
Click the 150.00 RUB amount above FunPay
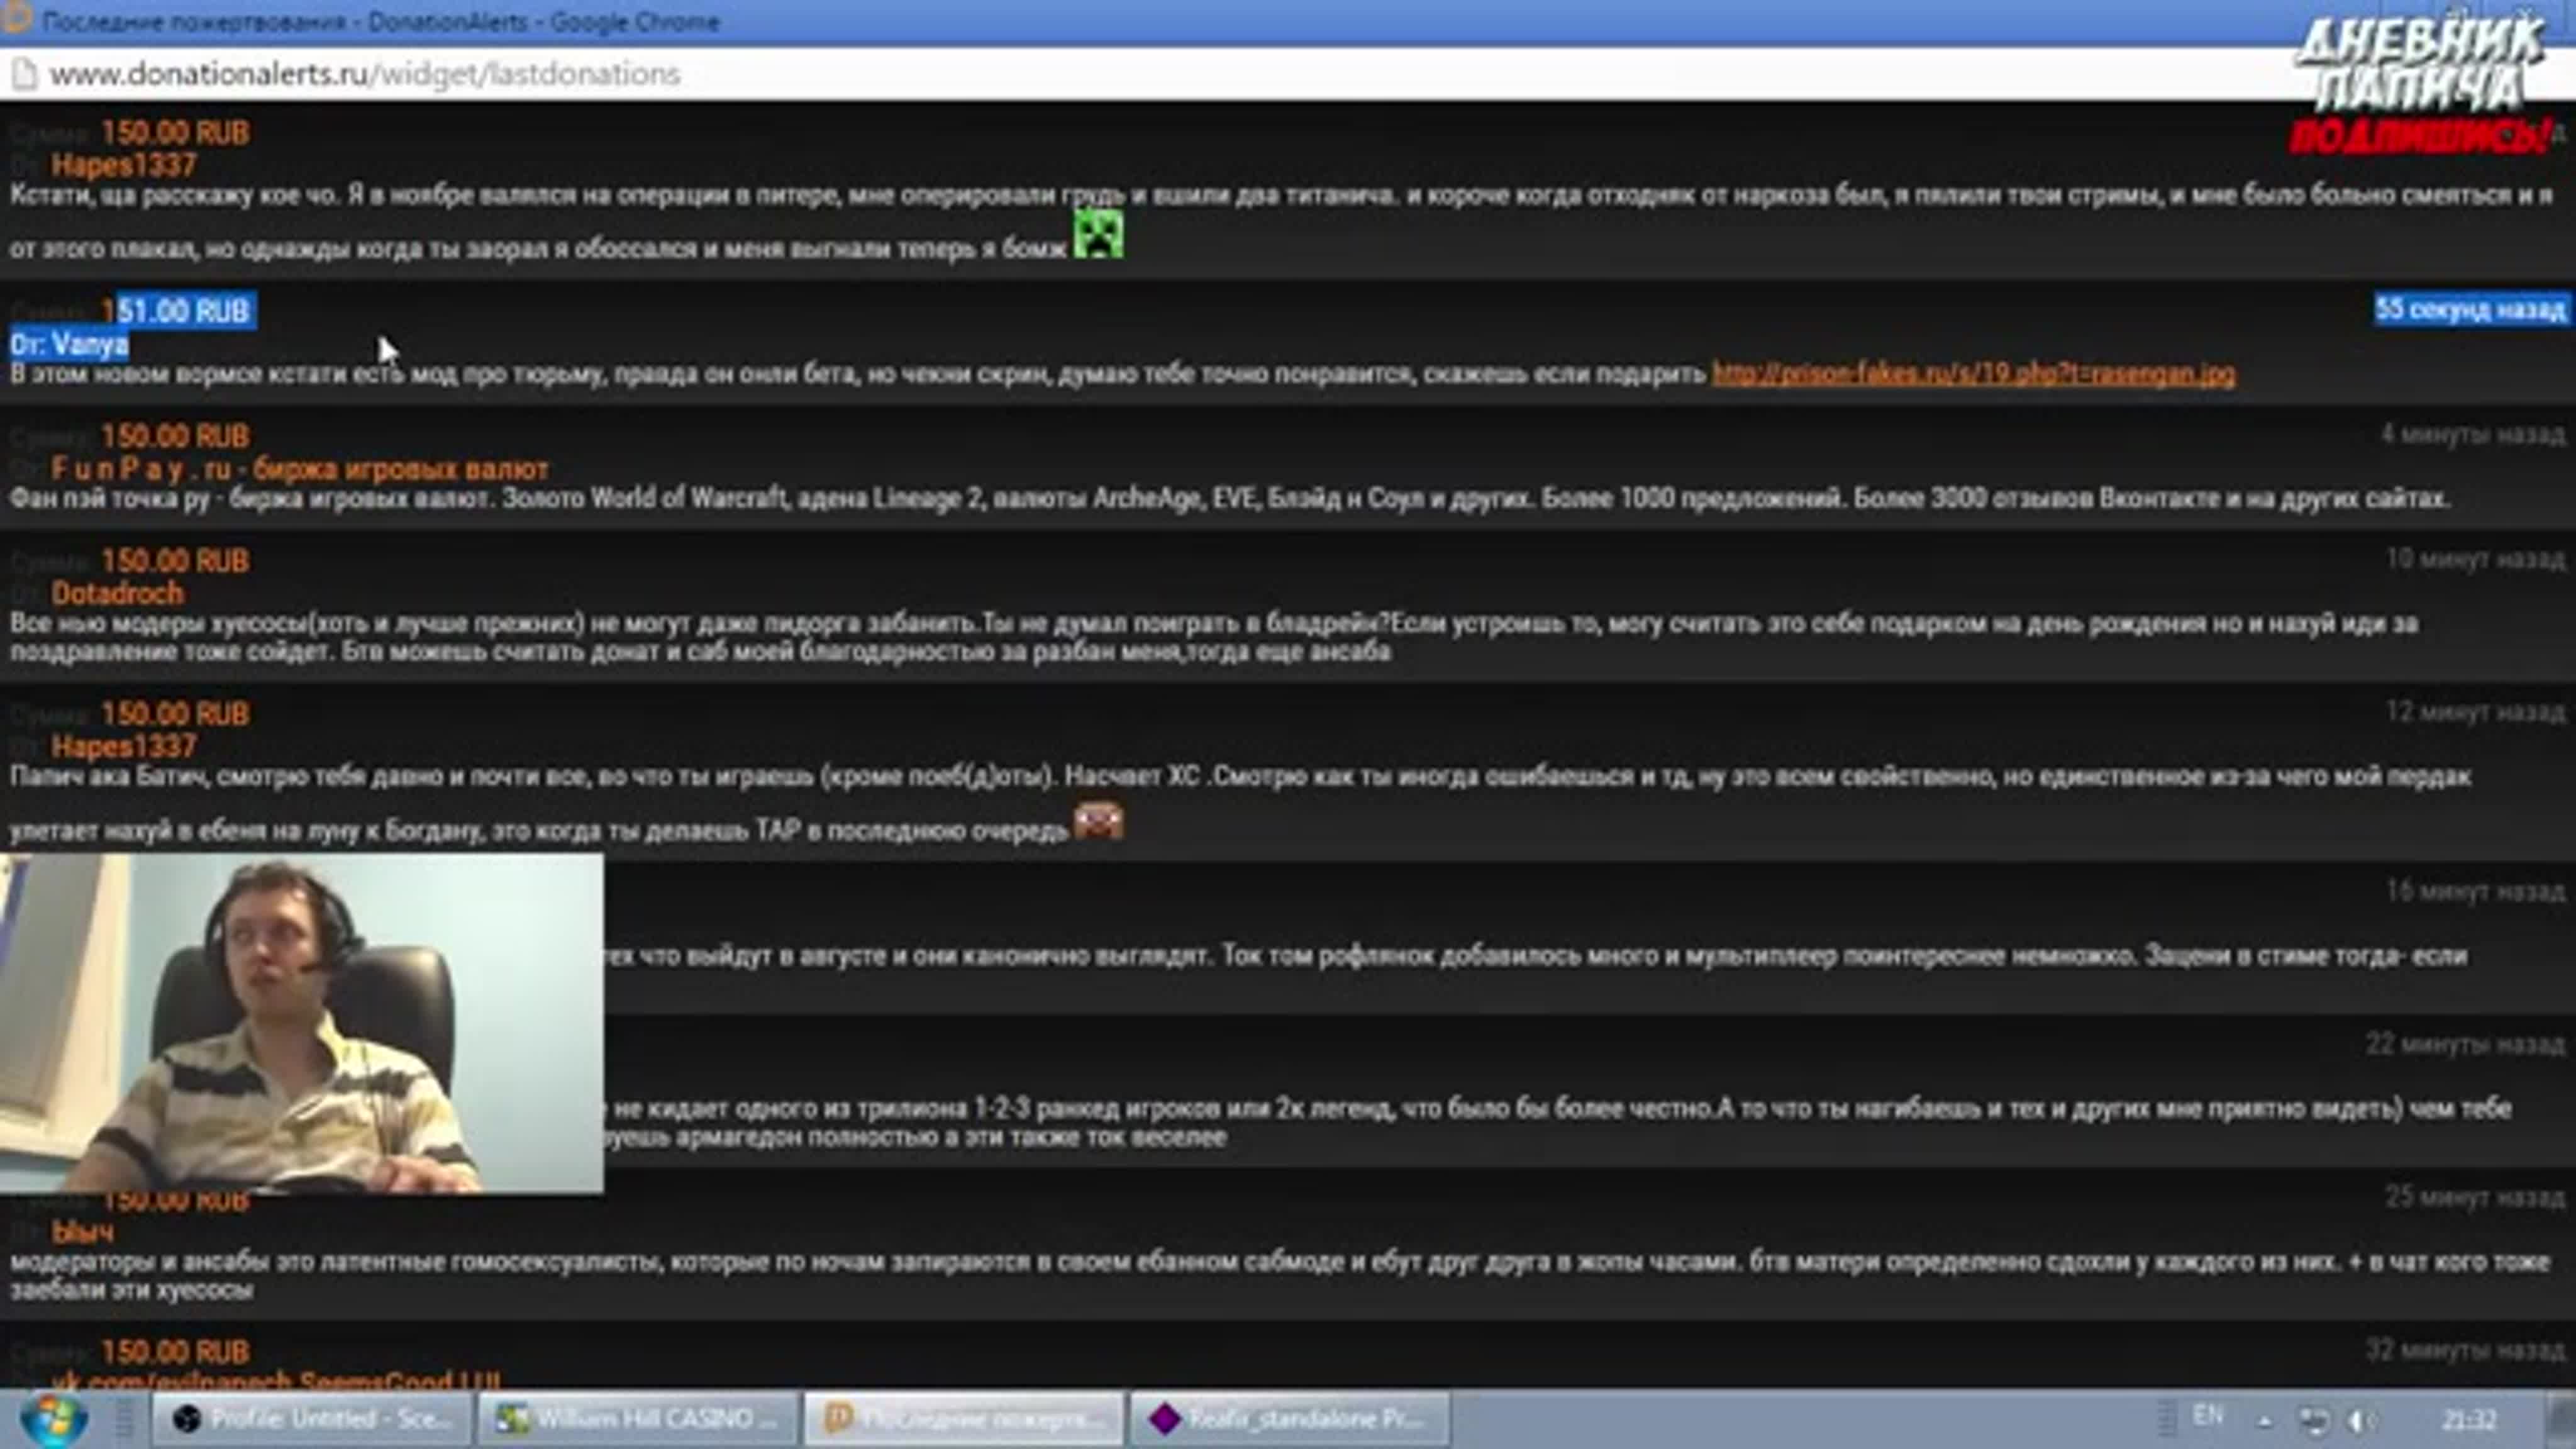point(175,437)
